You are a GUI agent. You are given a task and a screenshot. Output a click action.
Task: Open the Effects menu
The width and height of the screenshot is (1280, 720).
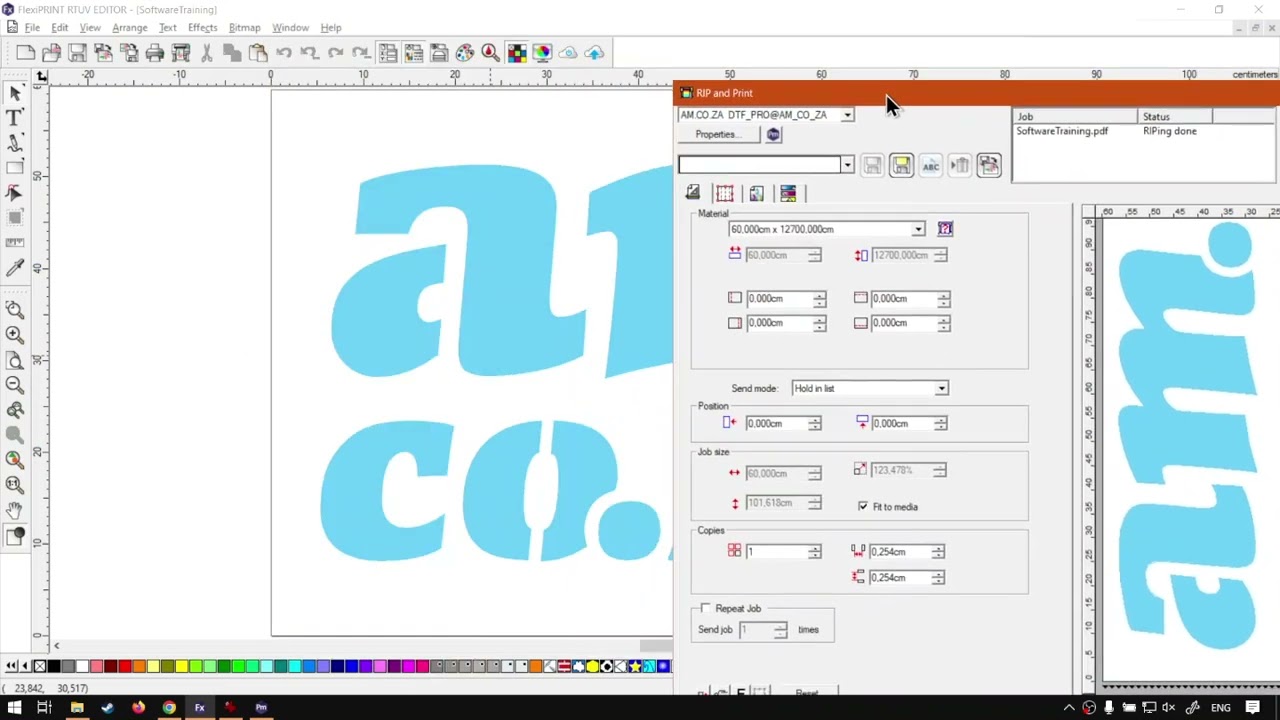(202, 27)
